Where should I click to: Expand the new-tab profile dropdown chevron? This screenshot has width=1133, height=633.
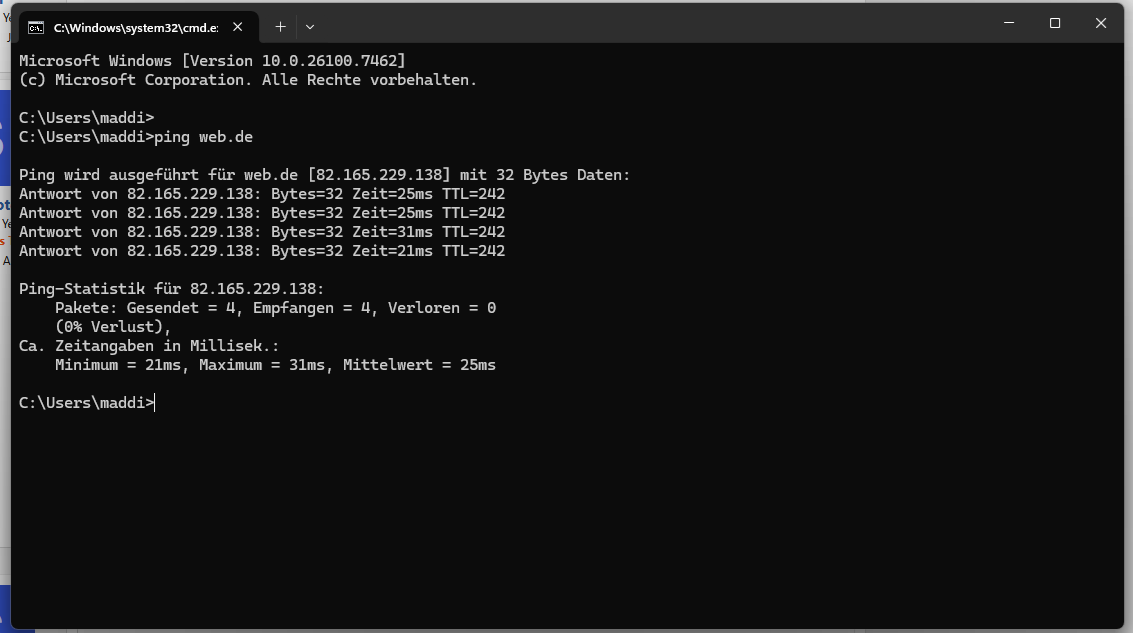(x=310, y=27)
